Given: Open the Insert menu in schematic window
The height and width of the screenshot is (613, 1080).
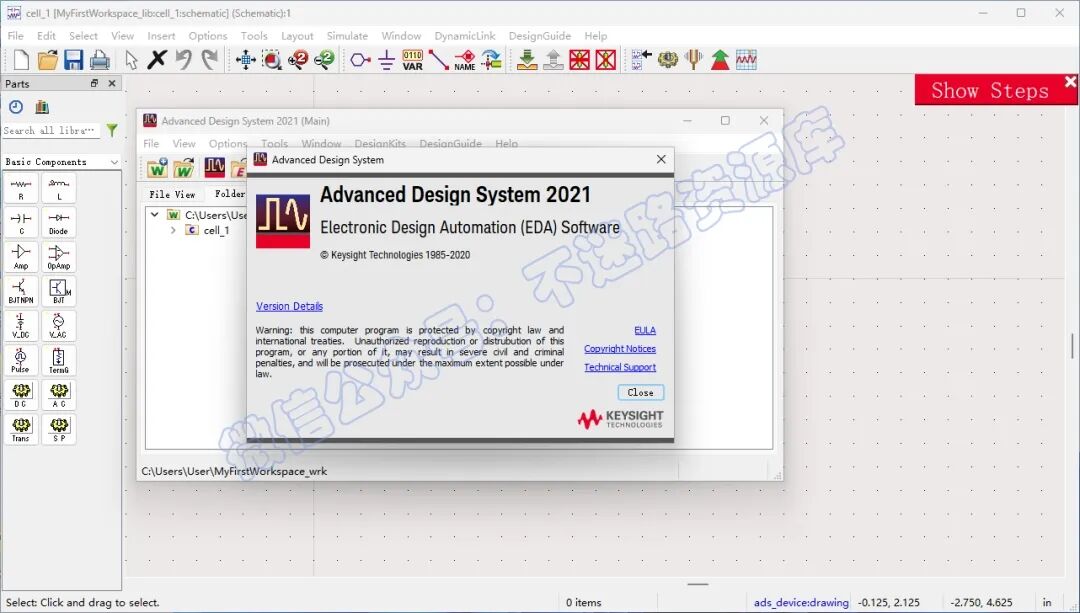Looking at the screenshot, I should point(161,36).
